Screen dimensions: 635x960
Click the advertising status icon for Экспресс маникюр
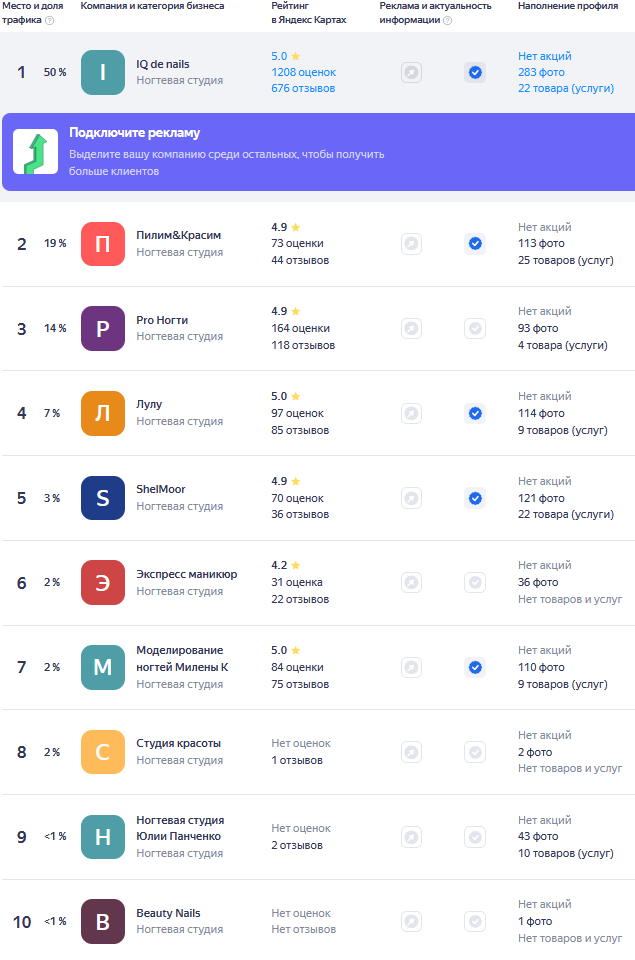click(x=411, y=582)
